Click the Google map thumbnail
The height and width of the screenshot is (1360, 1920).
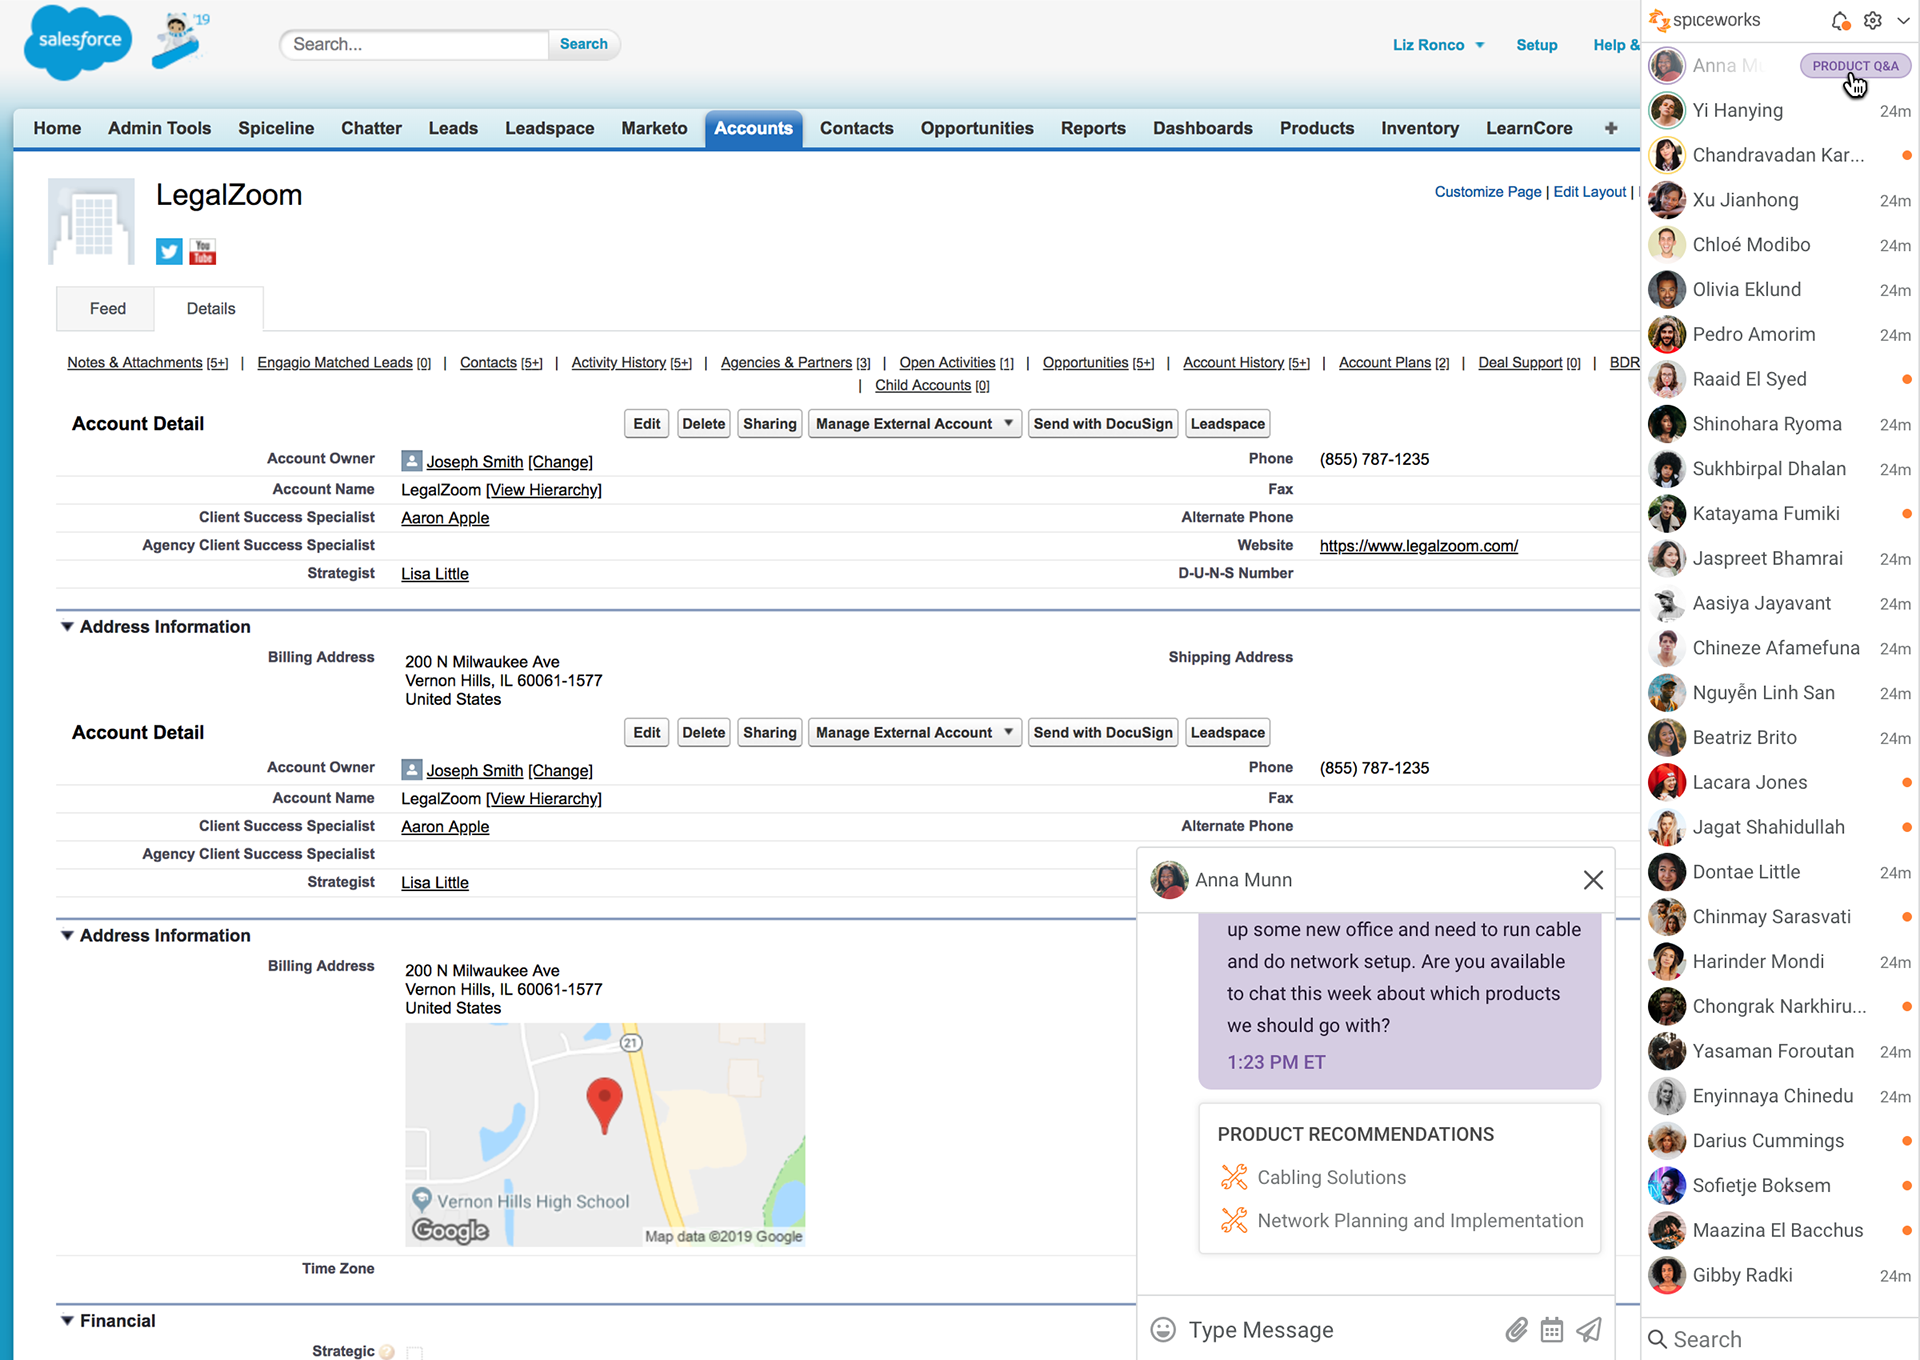pyautogui.click(x=605, y=1135)
